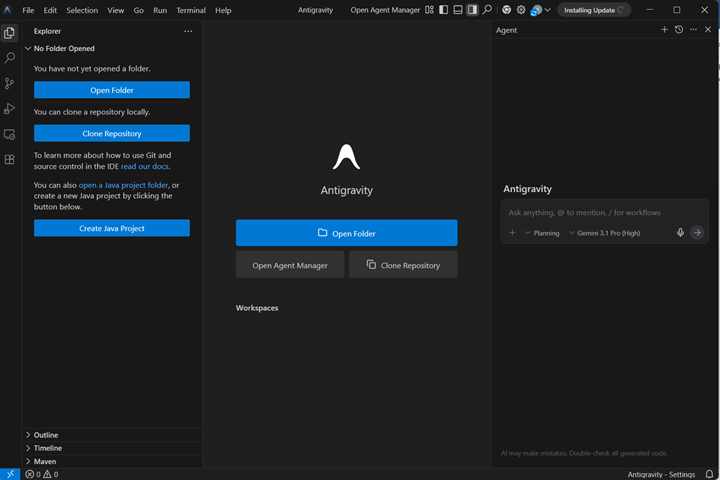Expand the Timeline section

(47, 448)
